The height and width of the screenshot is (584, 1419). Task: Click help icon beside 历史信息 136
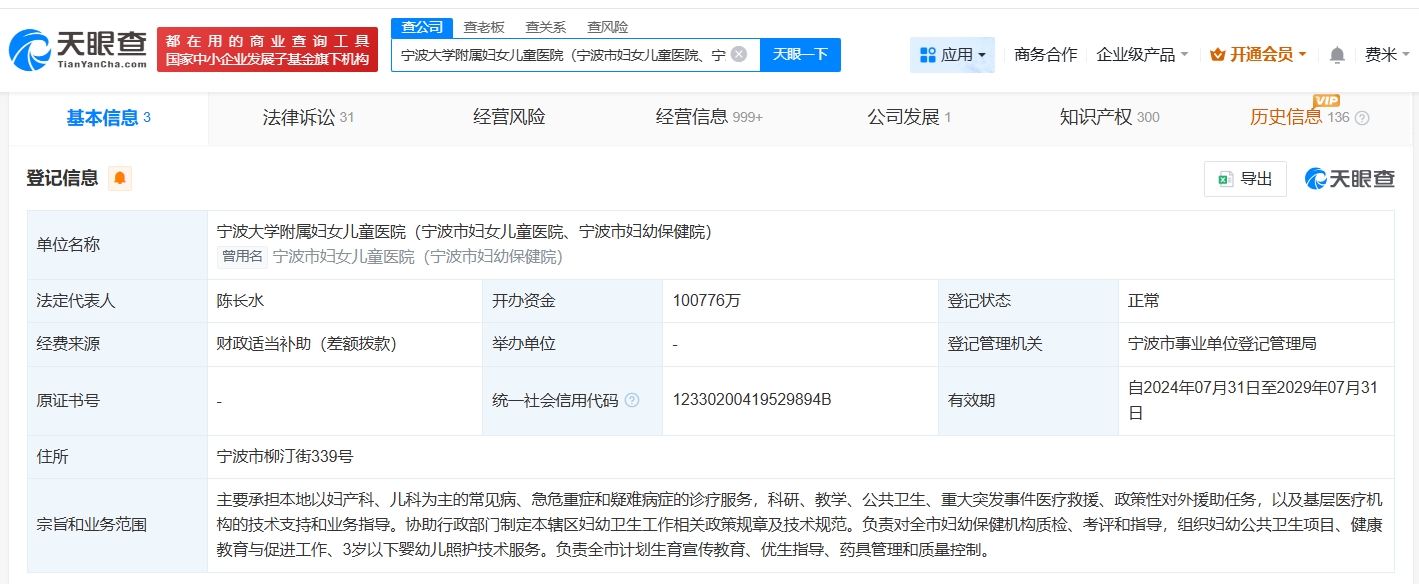click(1362, 118)
